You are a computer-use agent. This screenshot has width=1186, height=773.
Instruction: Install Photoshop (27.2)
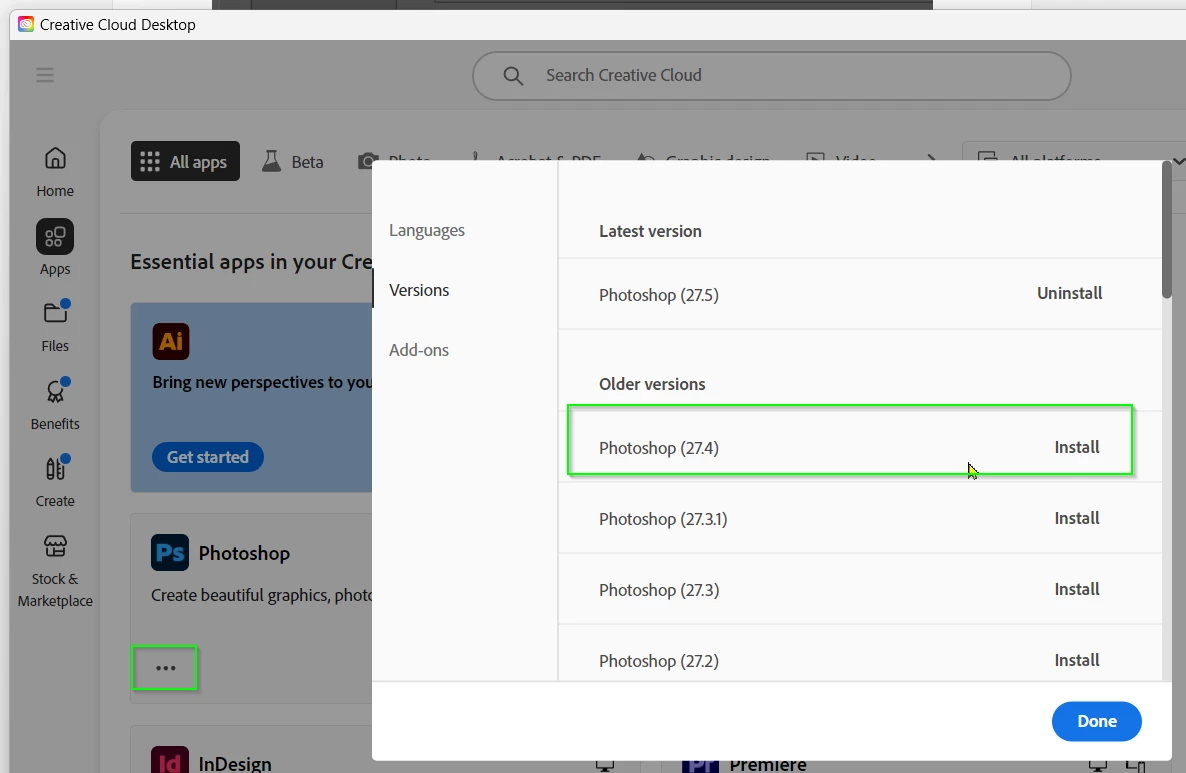pos(1077,660)
